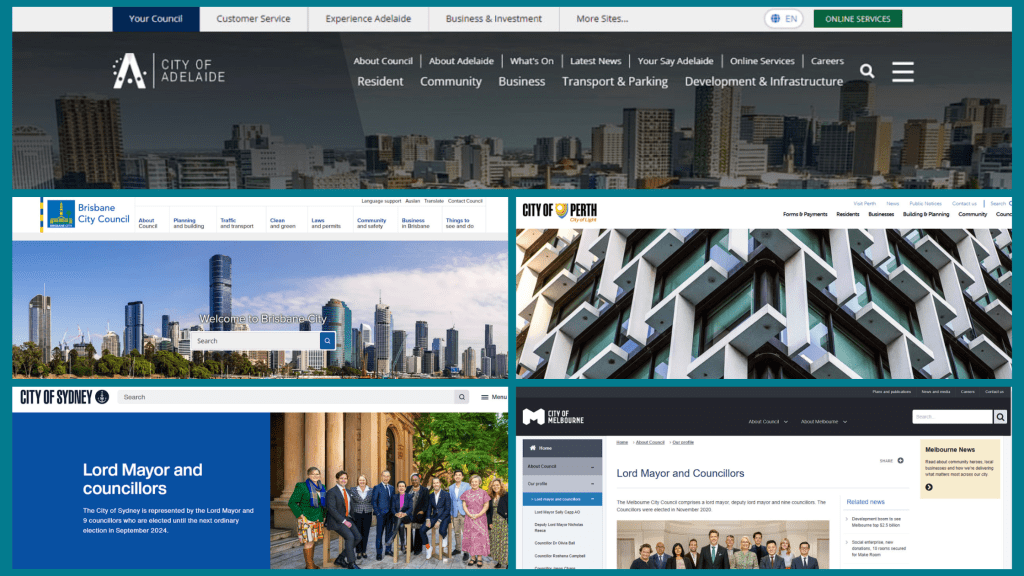
Task: Expand the About Council dropdown on Melbourne
Action: click(768, 422)
